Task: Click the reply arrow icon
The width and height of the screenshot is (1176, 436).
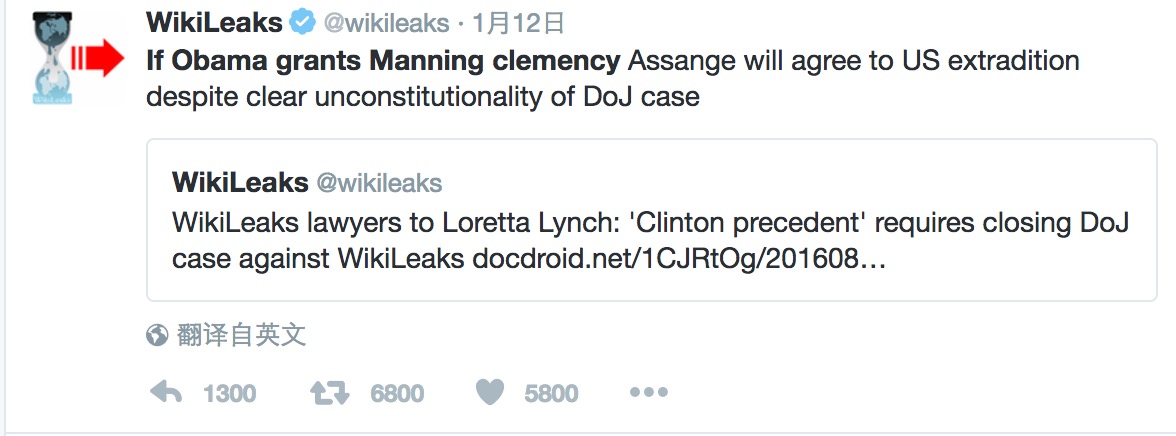Action: pyautogui.click(x=166, y=392)
